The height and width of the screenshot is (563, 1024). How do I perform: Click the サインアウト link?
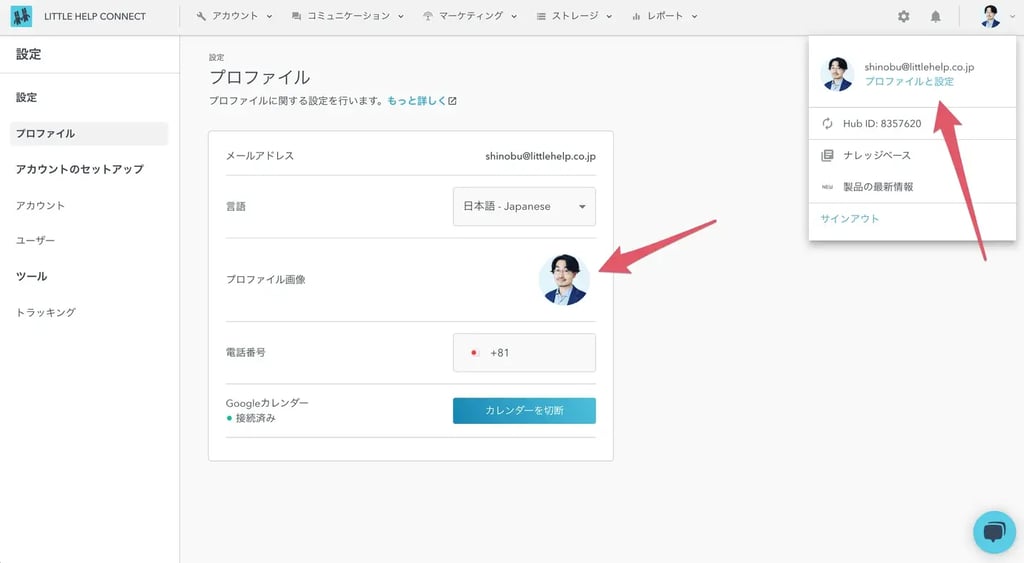click(x=849, y=219)
